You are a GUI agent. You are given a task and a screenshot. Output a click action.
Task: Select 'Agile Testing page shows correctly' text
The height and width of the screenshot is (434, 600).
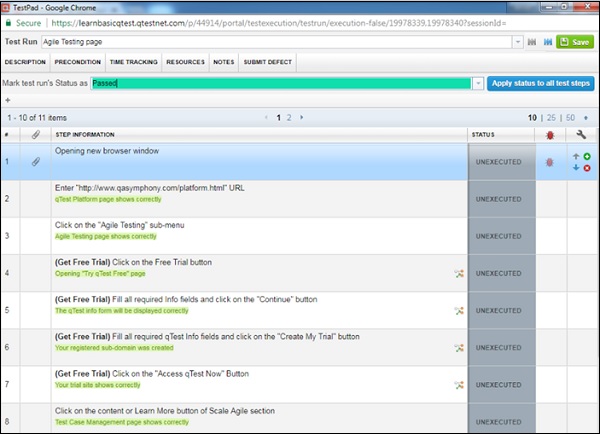point(106,236)
